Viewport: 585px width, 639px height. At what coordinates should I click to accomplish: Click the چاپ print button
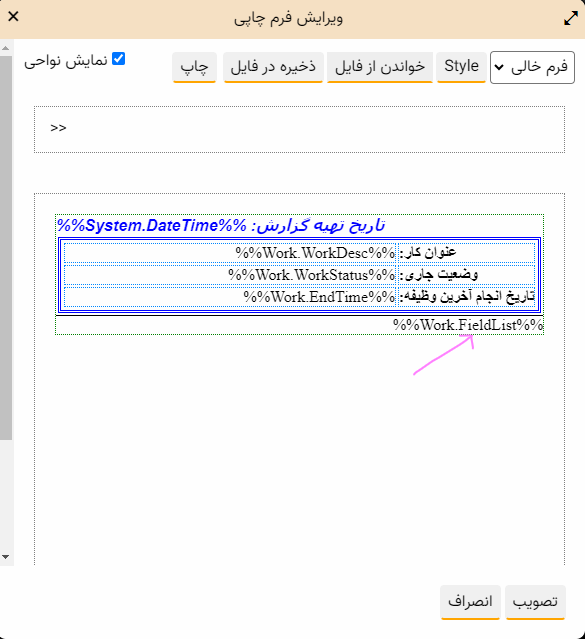(194, 67)
